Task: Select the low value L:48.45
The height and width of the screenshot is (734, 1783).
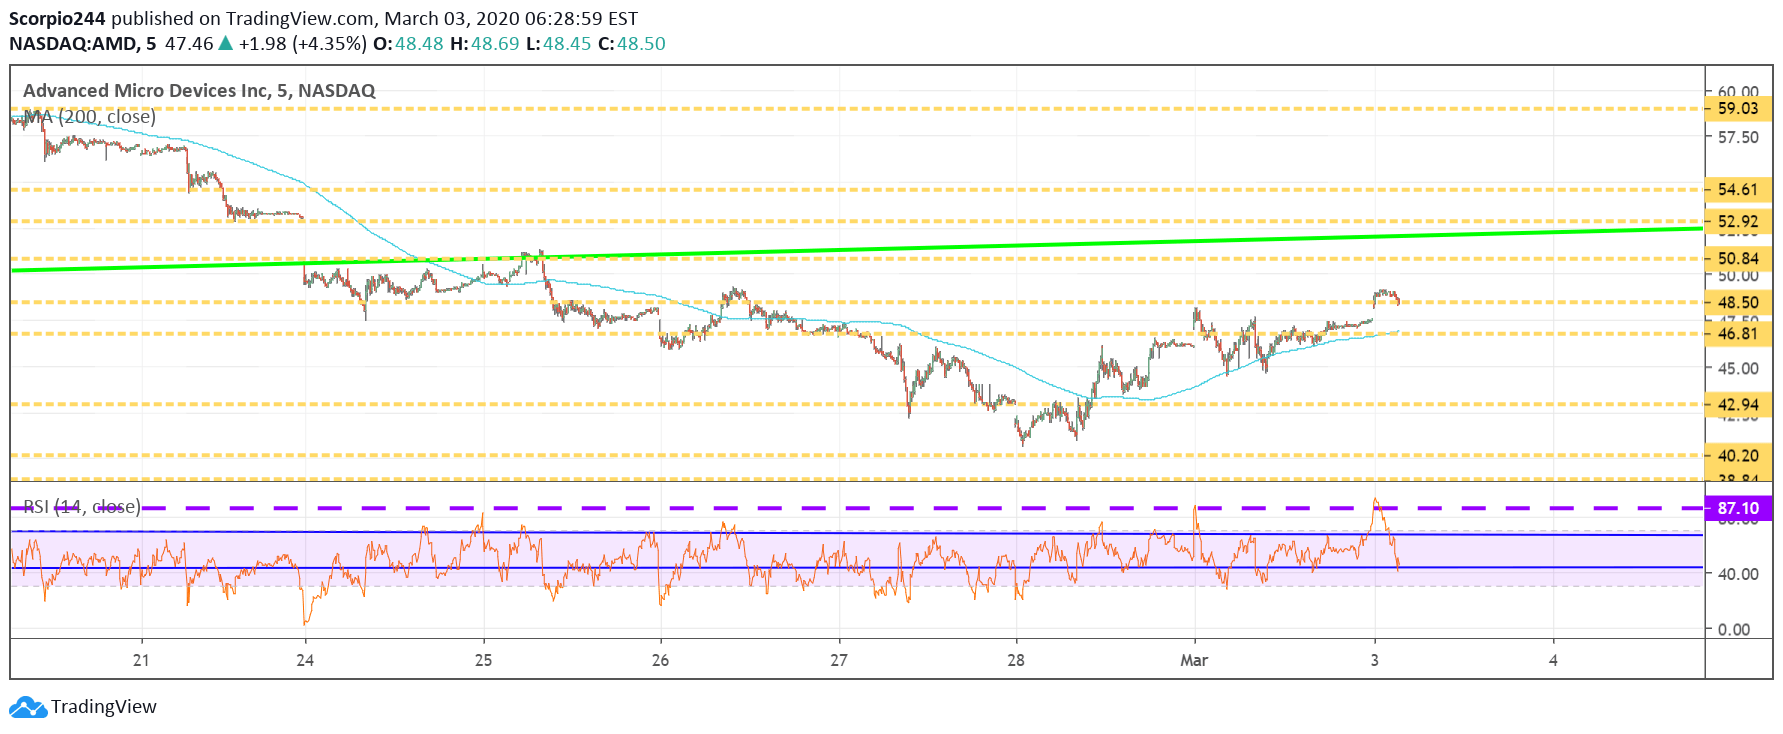Action: [x=558, y=44]
